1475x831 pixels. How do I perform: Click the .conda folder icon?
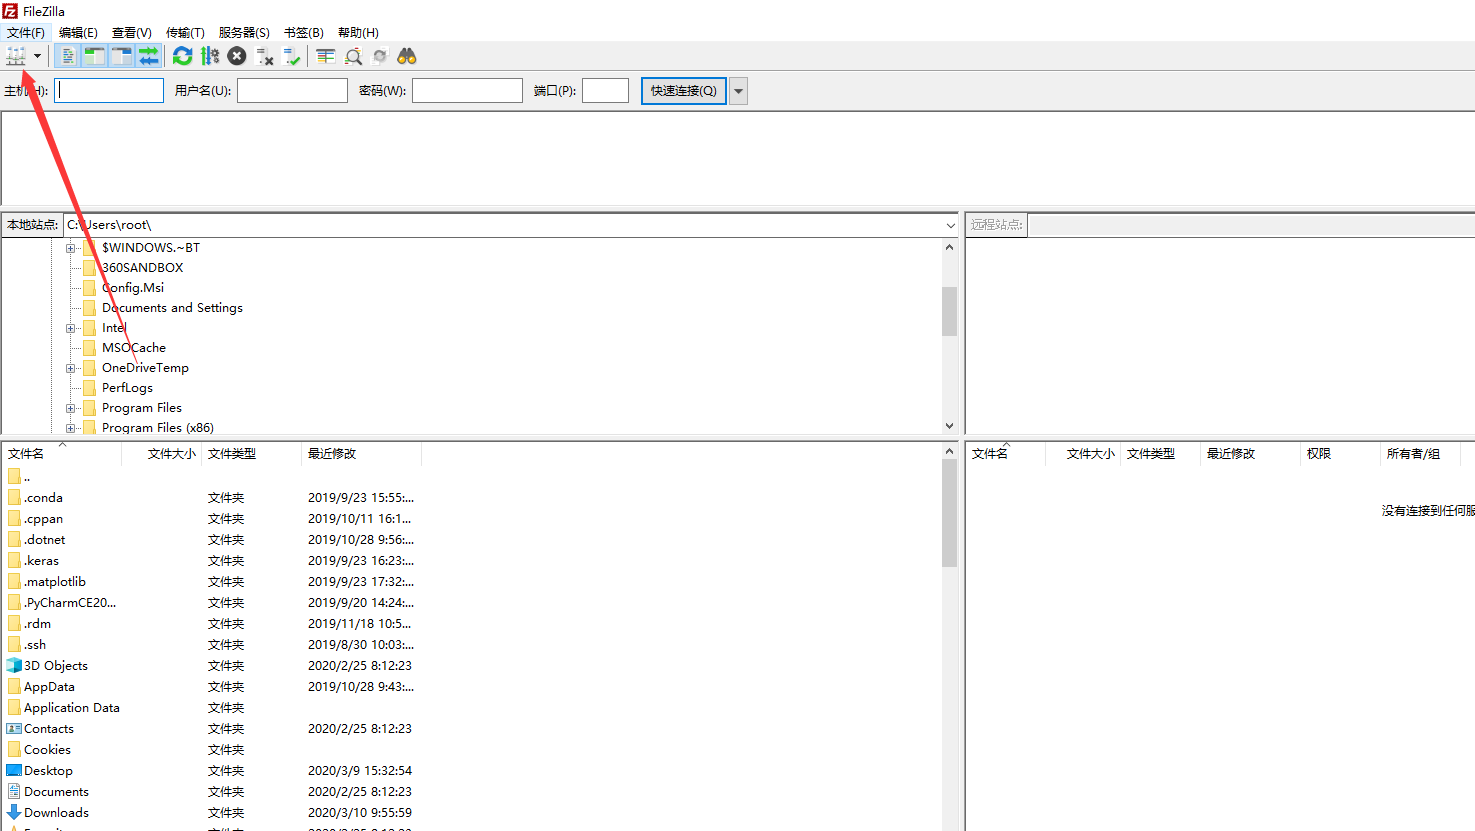[x=14, y=497]
